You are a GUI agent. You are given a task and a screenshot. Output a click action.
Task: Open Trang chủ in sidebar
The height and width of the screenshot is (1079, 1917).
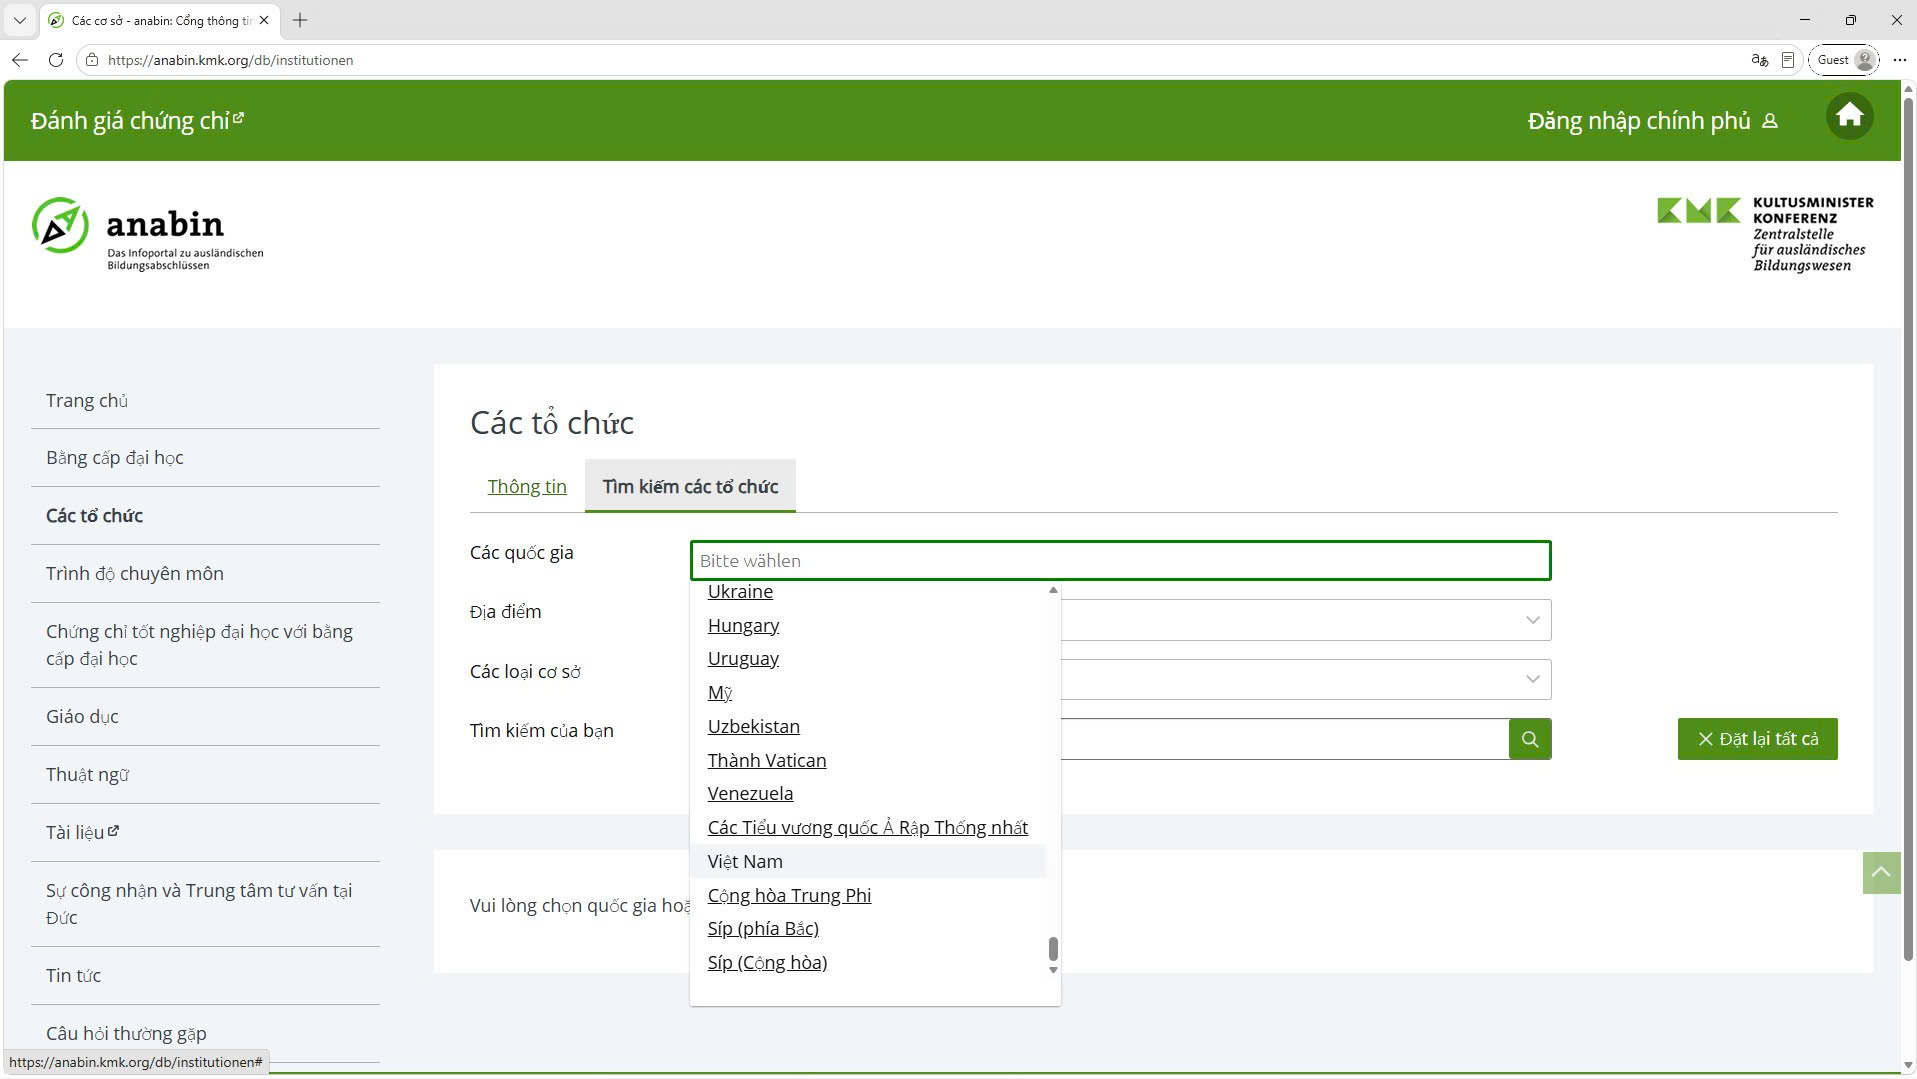(x=87, y=400)
